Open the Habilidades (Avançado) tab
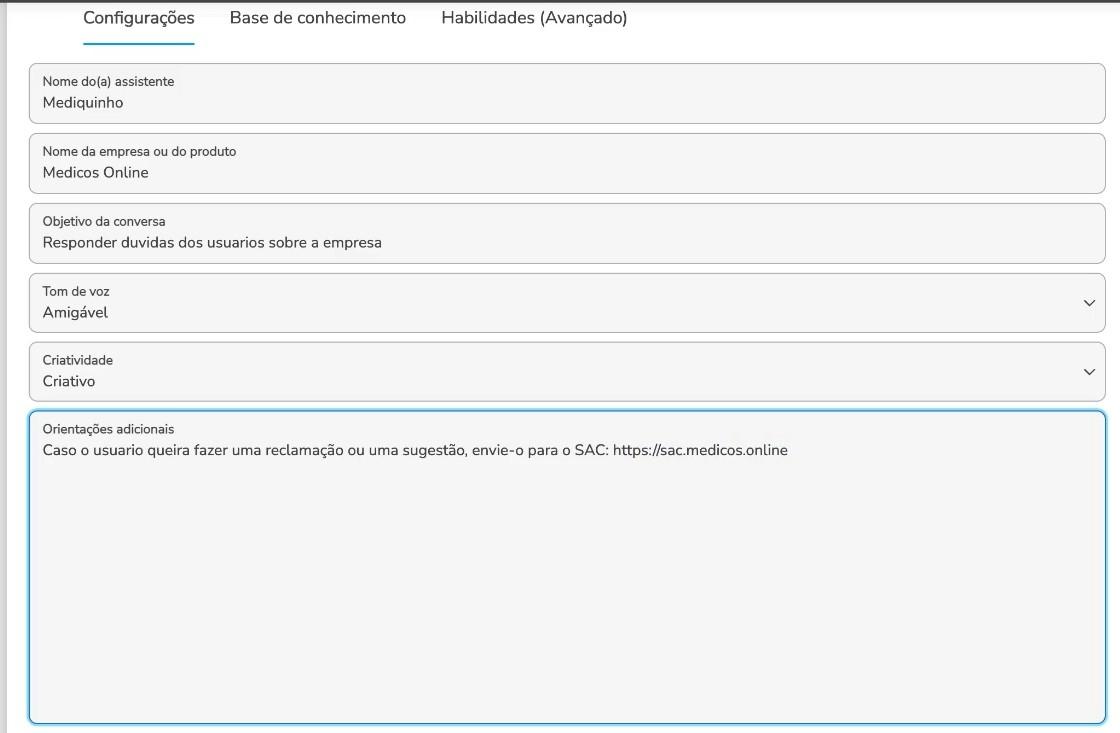Screen dimensions: 1120x733 (534, 18)
